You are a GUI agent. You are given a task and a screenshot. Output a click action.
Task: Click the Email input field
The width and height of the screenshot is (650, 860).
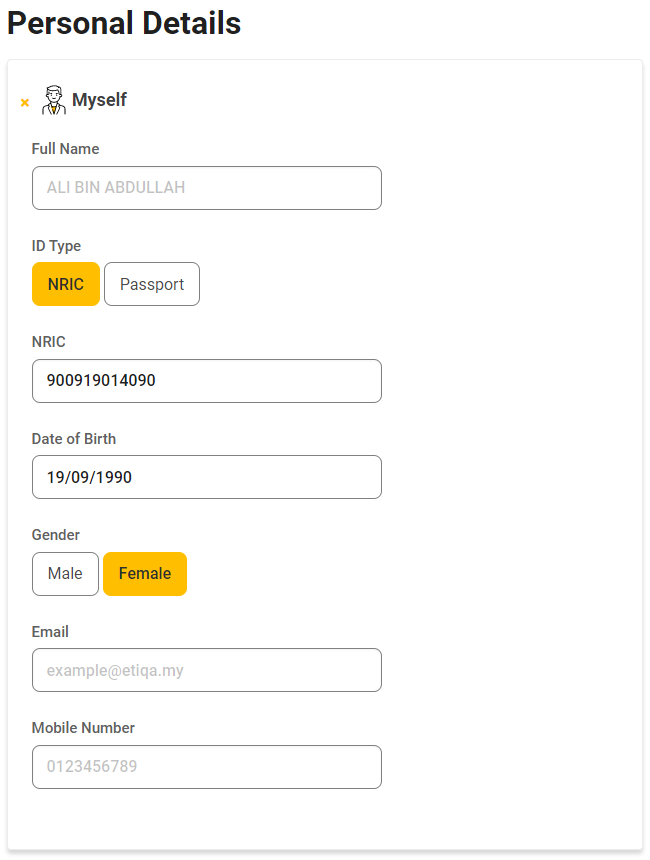coord(206,670)
